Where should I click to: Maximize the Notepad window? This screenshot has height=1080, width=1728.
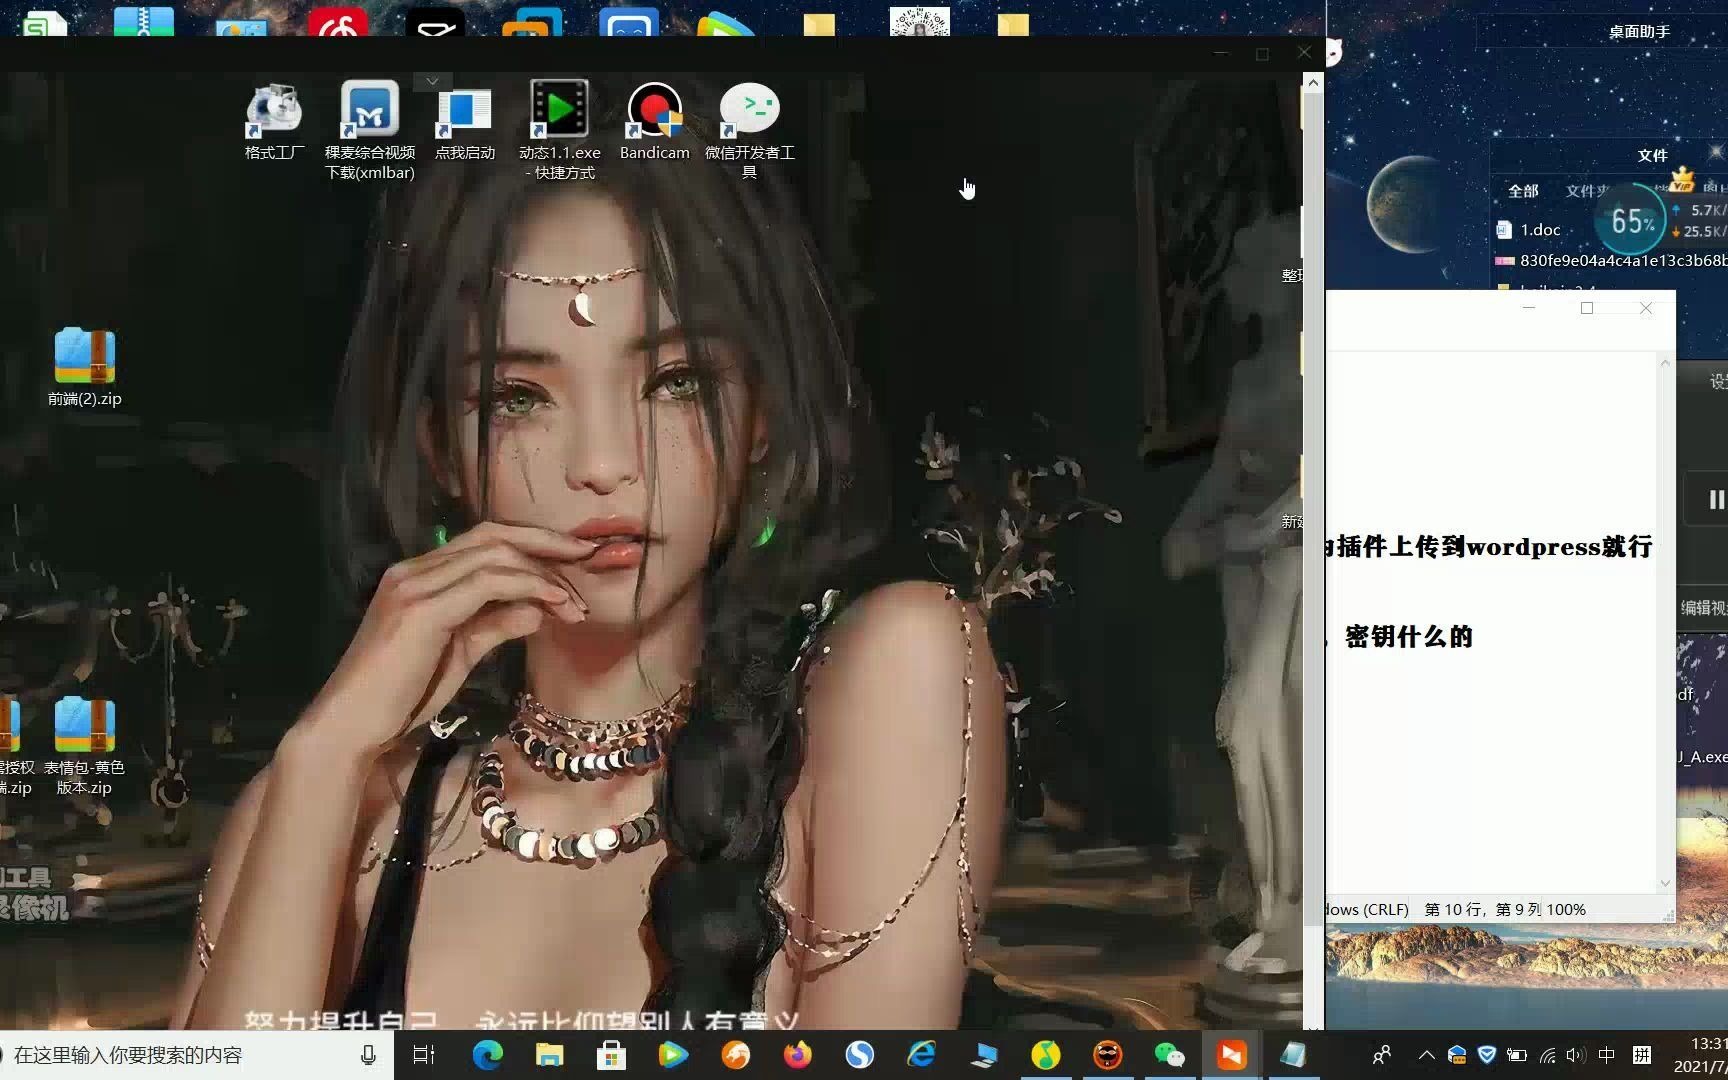pos(1586,308)
